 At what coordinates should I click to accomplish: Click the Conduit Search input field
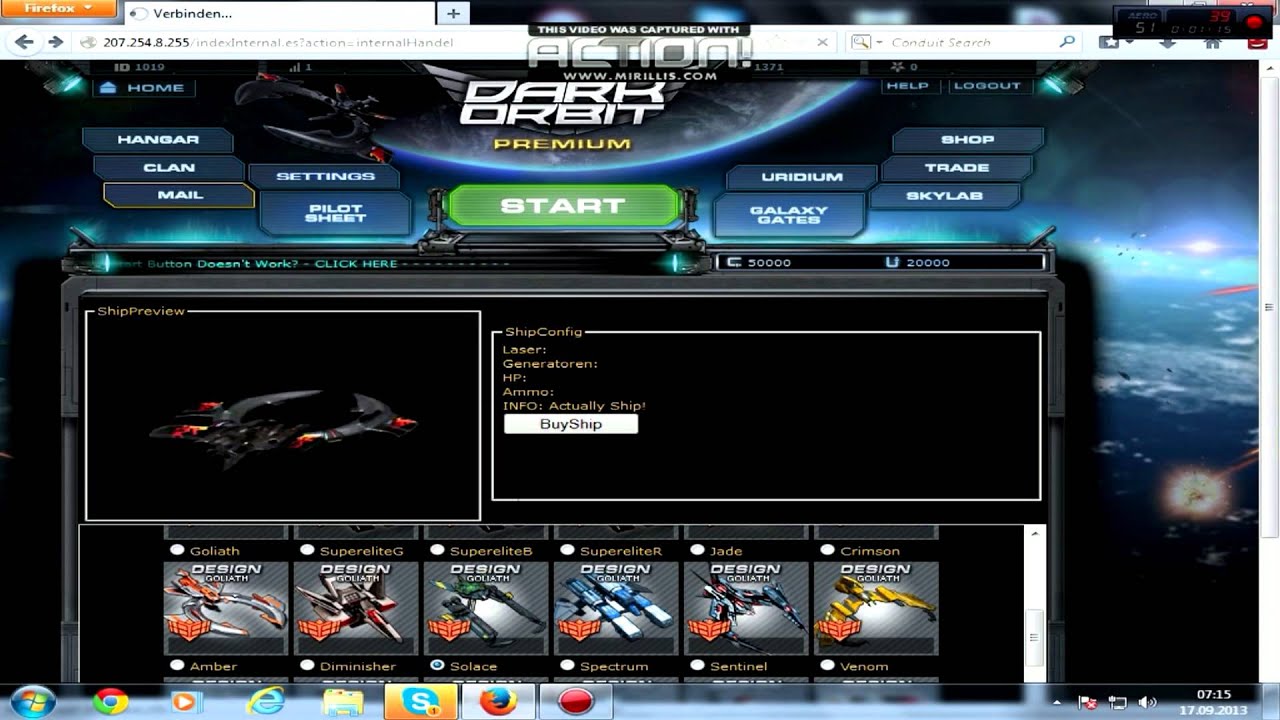(x=970, y=42)
